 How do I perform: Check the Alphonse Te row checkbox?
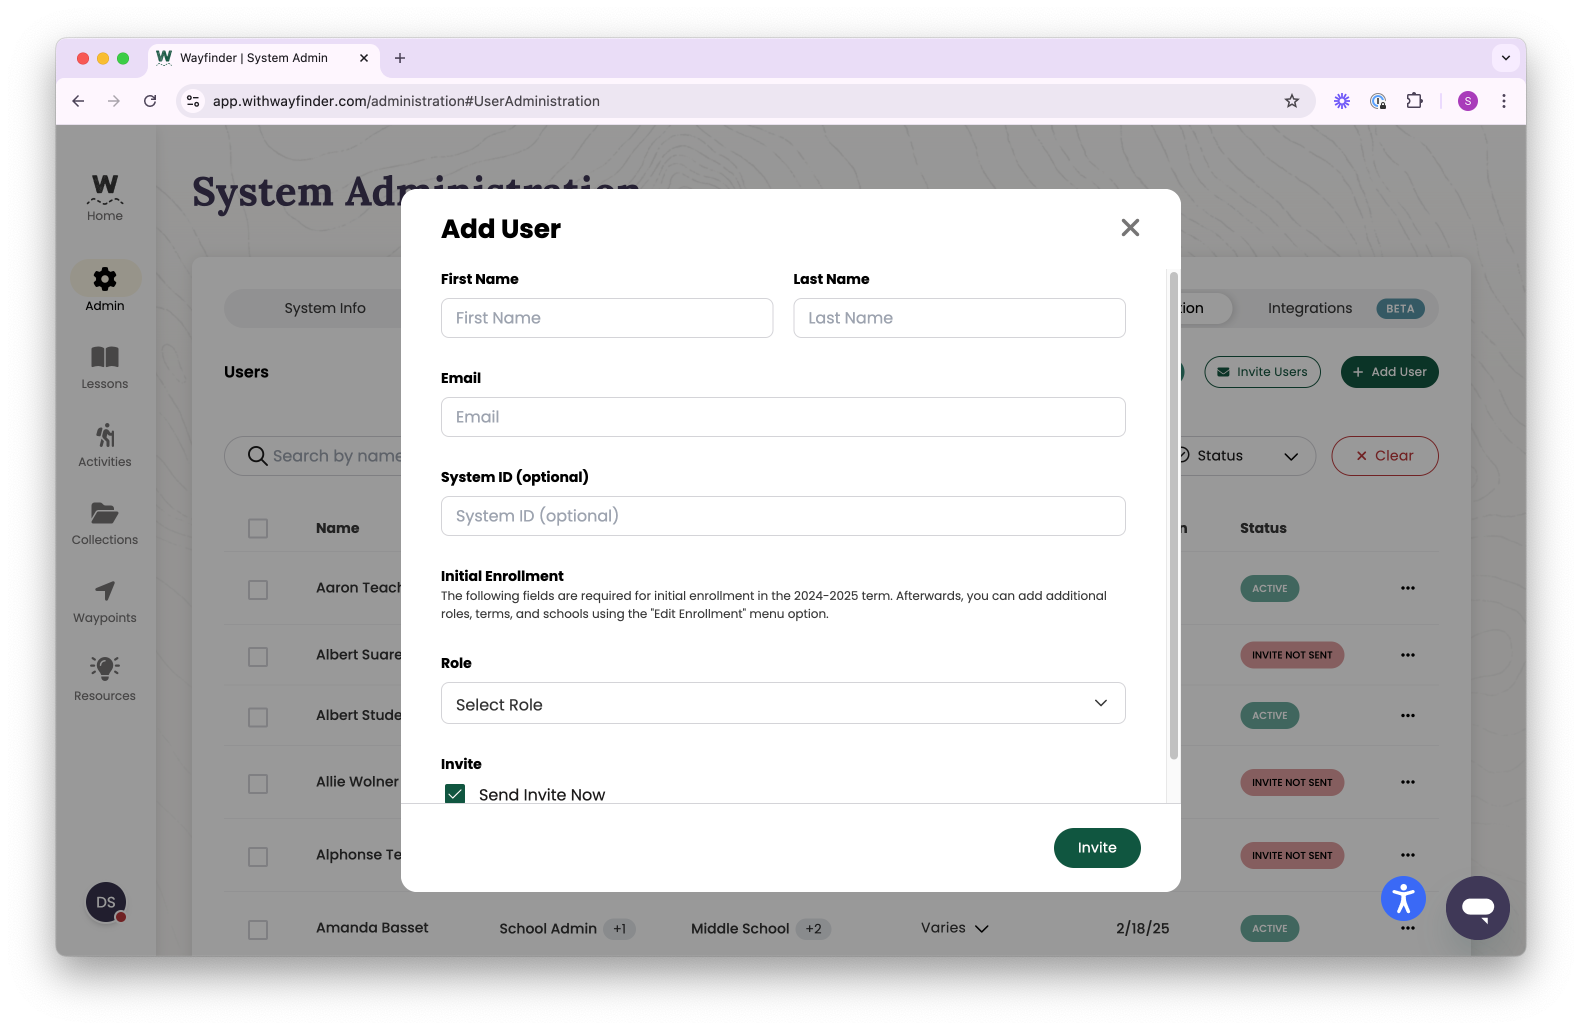tap(258, 857)
